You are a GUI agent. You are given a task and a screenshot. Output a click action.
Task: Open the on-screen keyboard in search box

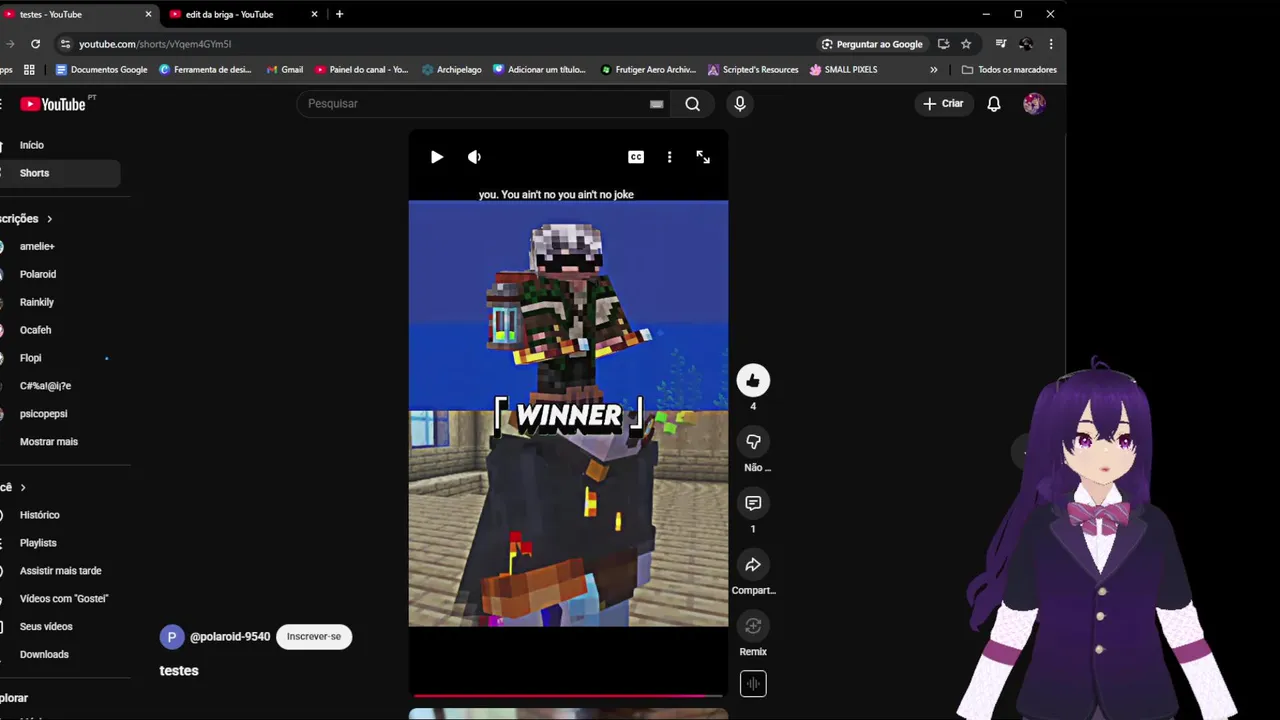[x=656, y=104]
